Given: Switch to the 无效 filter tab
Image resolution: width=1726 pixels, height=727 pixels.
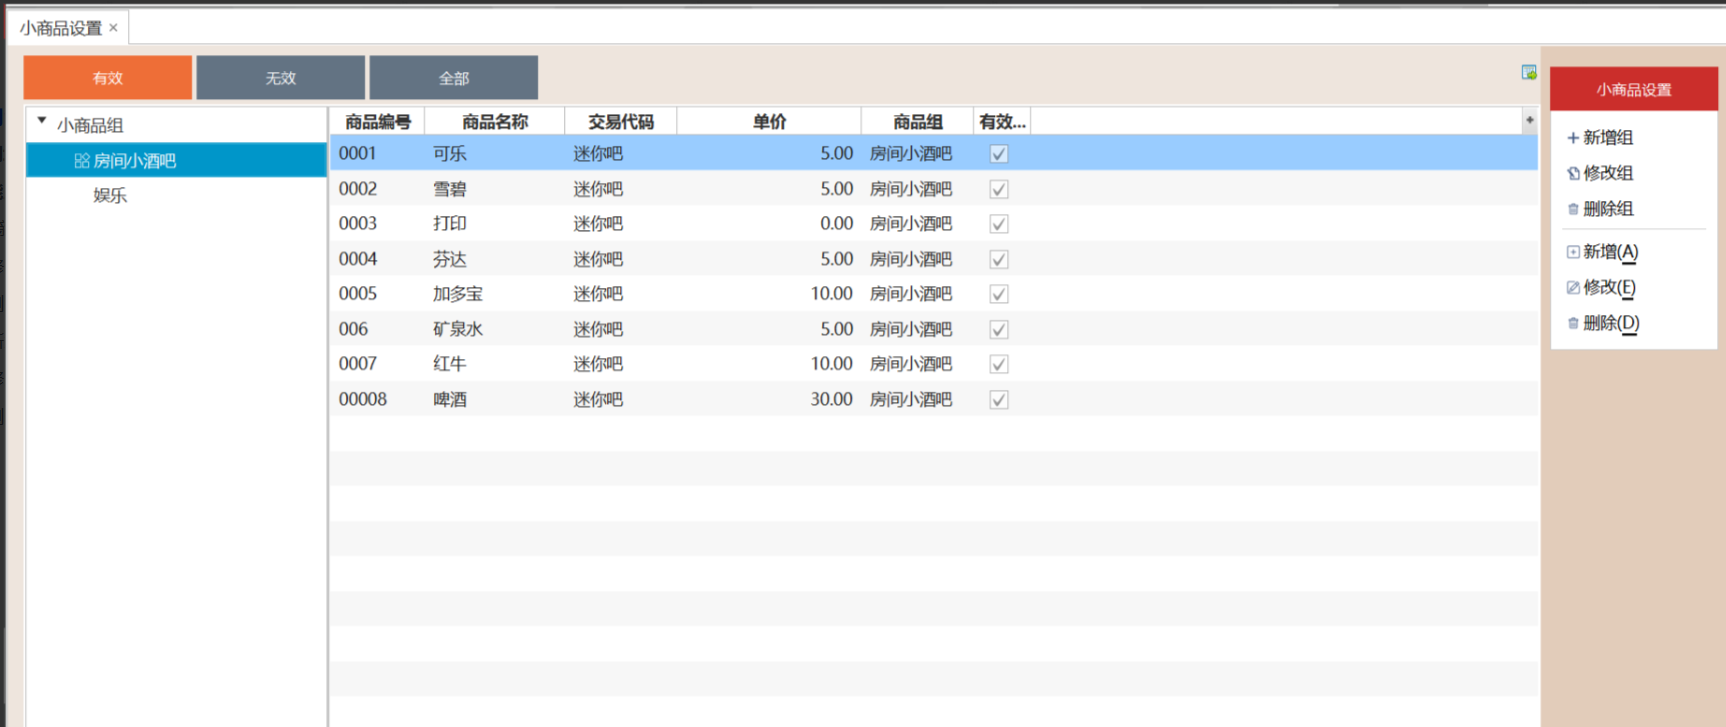Looking at the screenshot, I should 280,78.
